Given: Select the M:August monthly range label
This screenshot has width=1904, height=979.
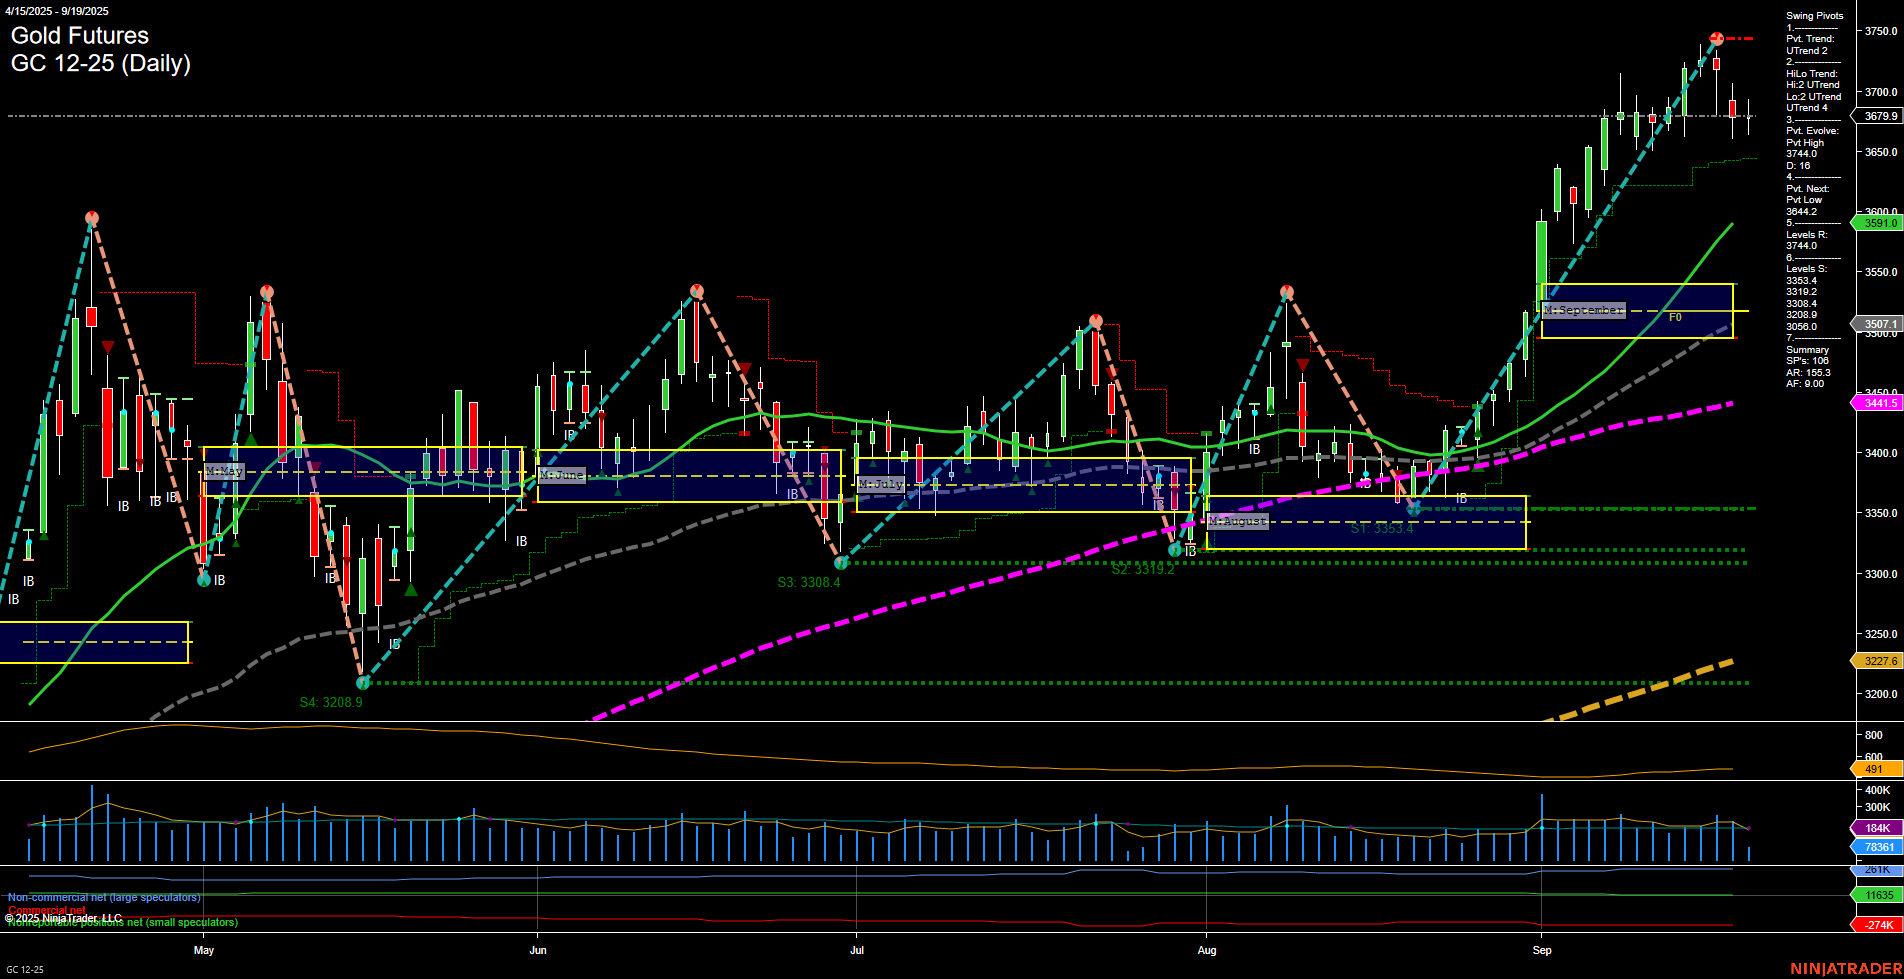Looking at the screenshot, I should coord(1238,521).
